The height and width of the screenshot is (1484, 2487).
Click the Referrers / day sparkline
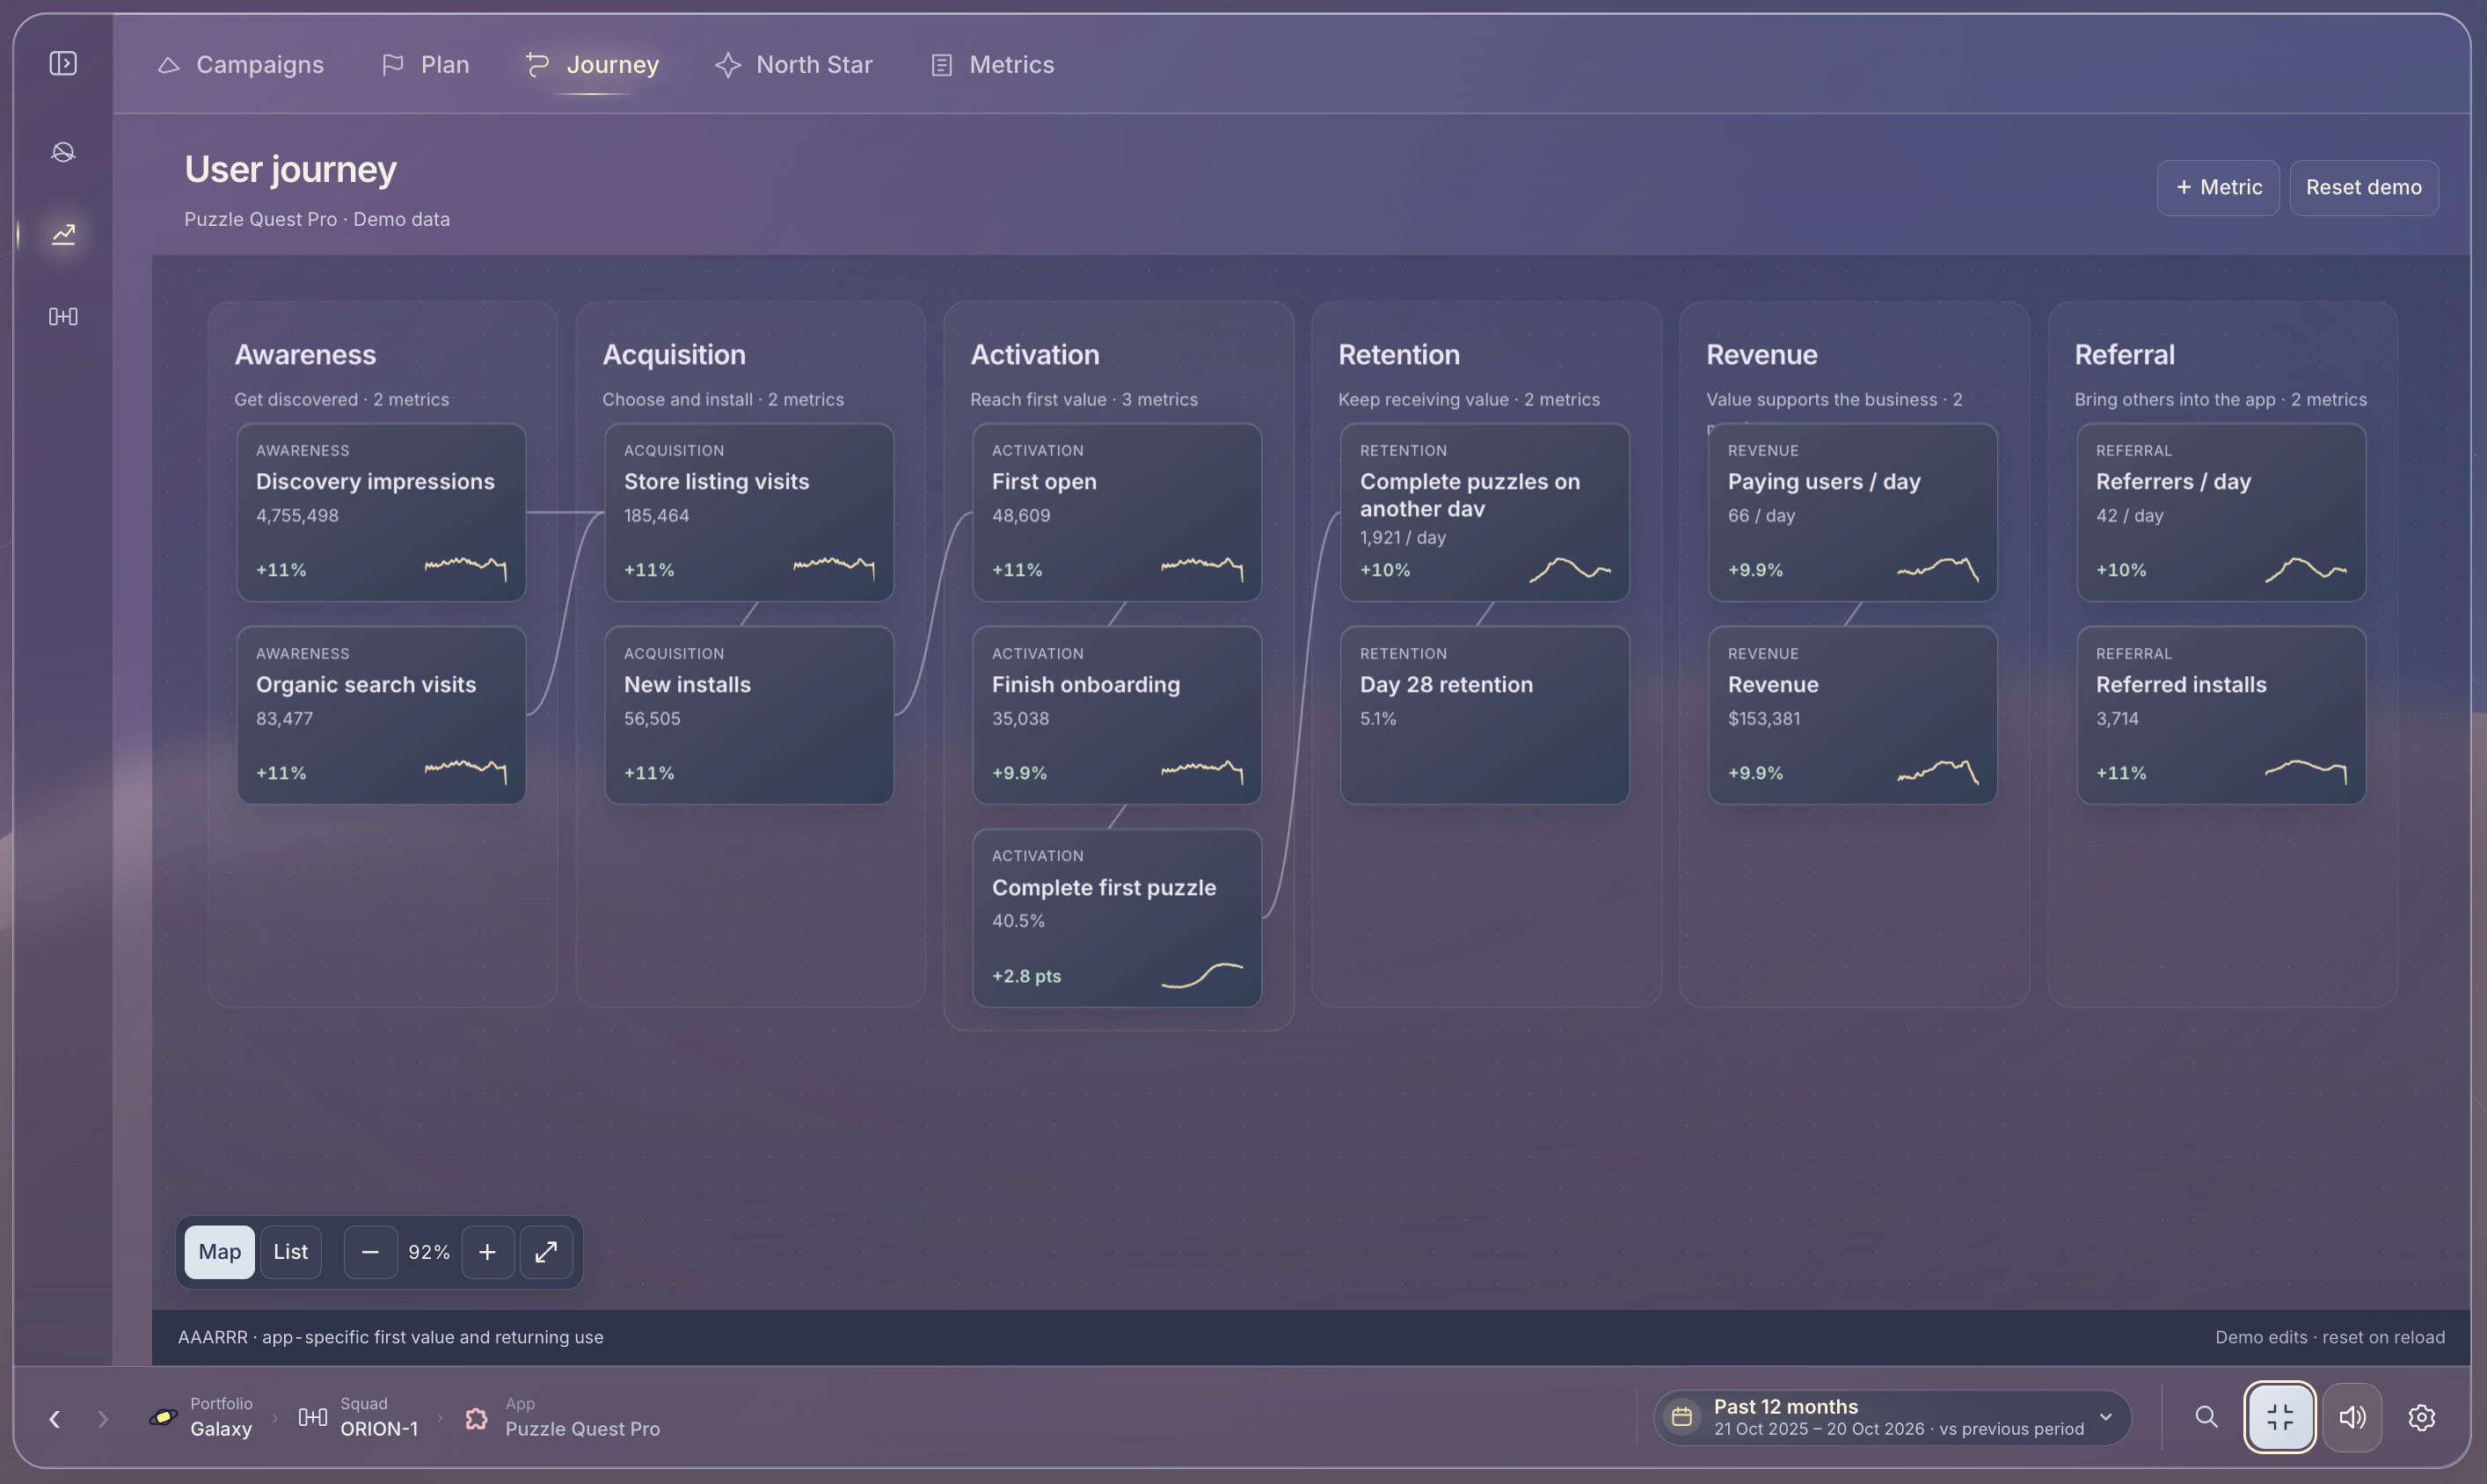2306,569
